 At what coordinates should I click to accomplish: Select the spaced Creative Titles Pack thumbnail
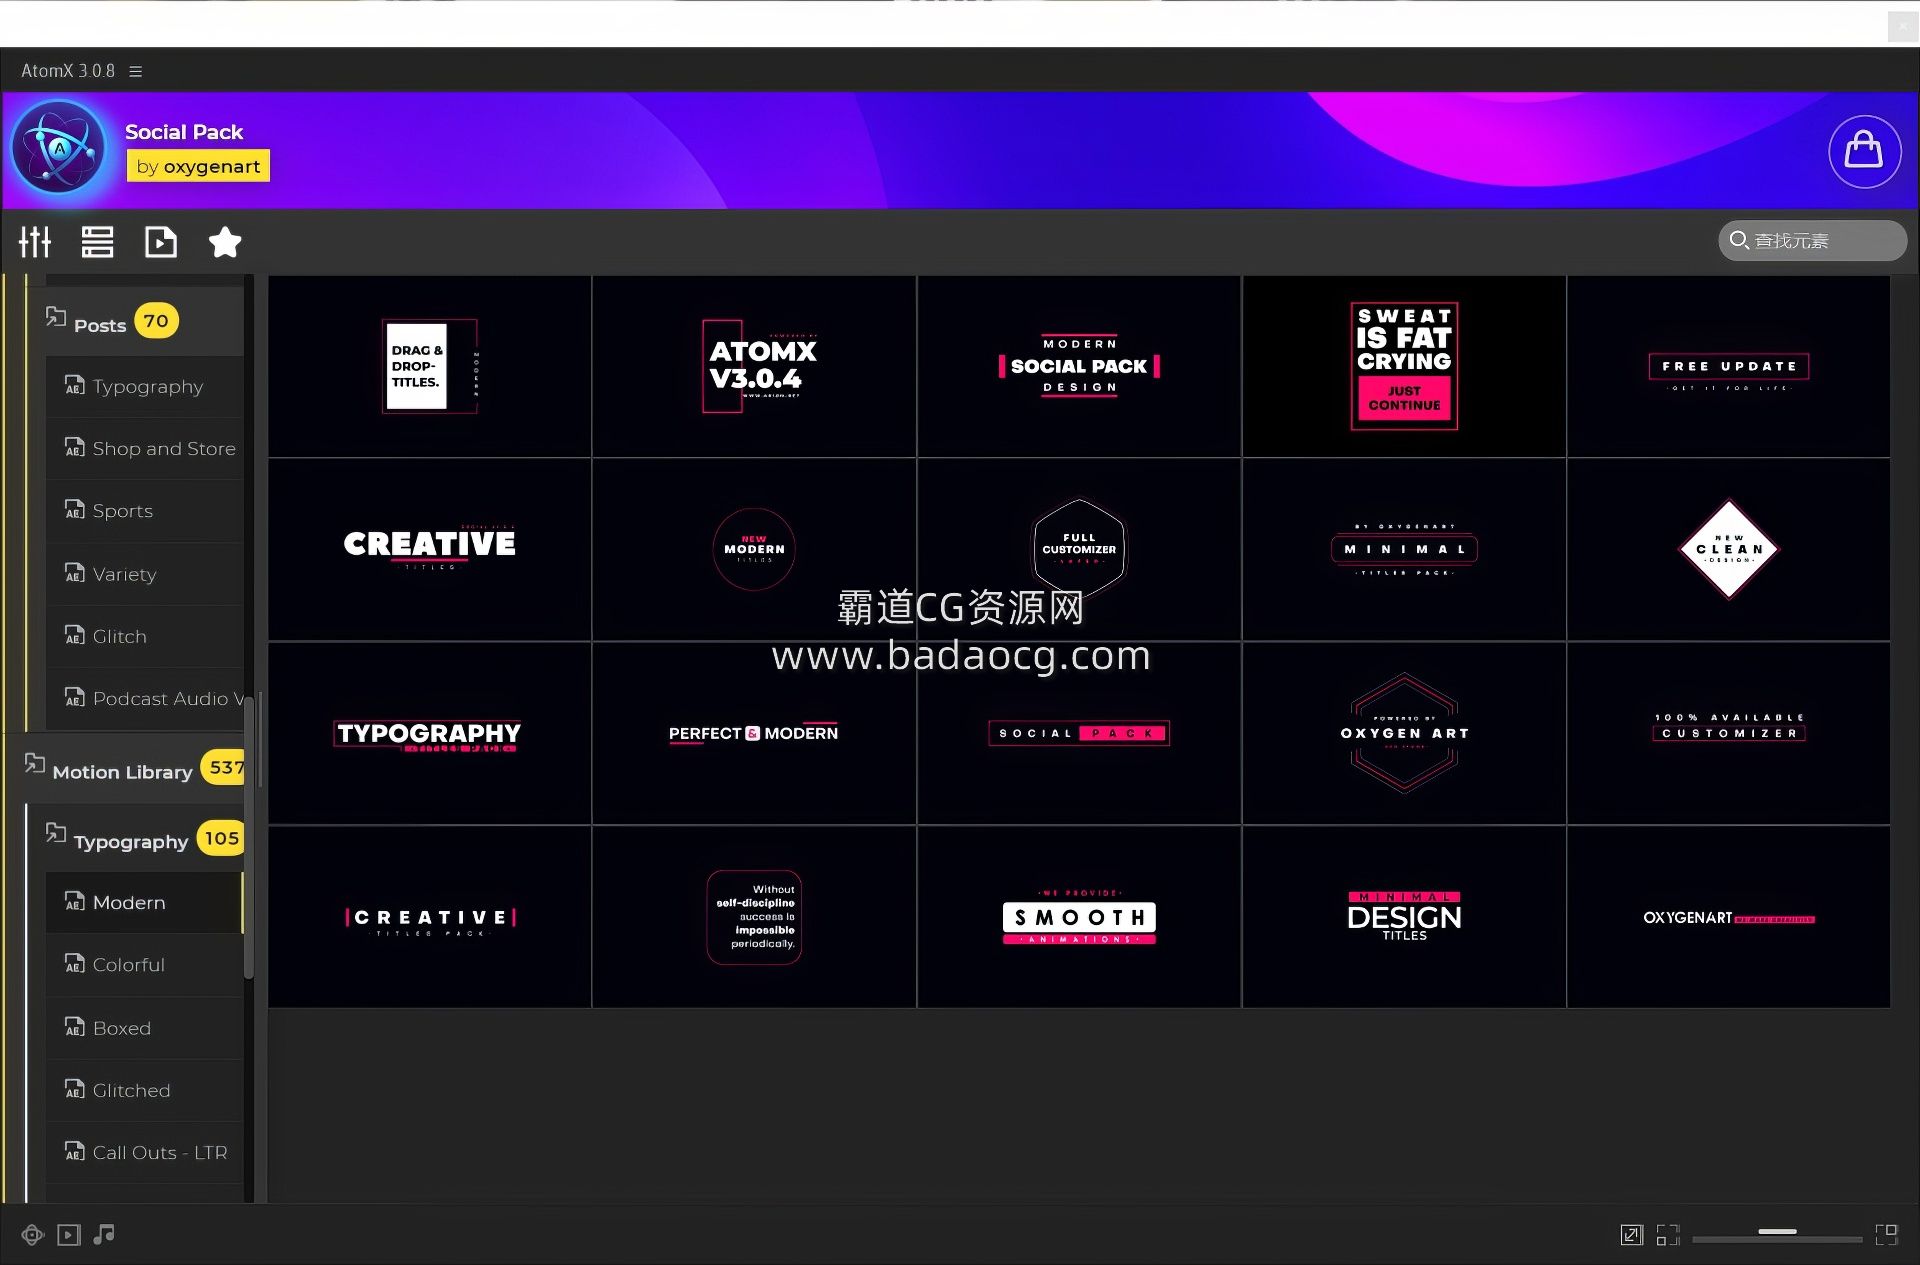[430, 917]
